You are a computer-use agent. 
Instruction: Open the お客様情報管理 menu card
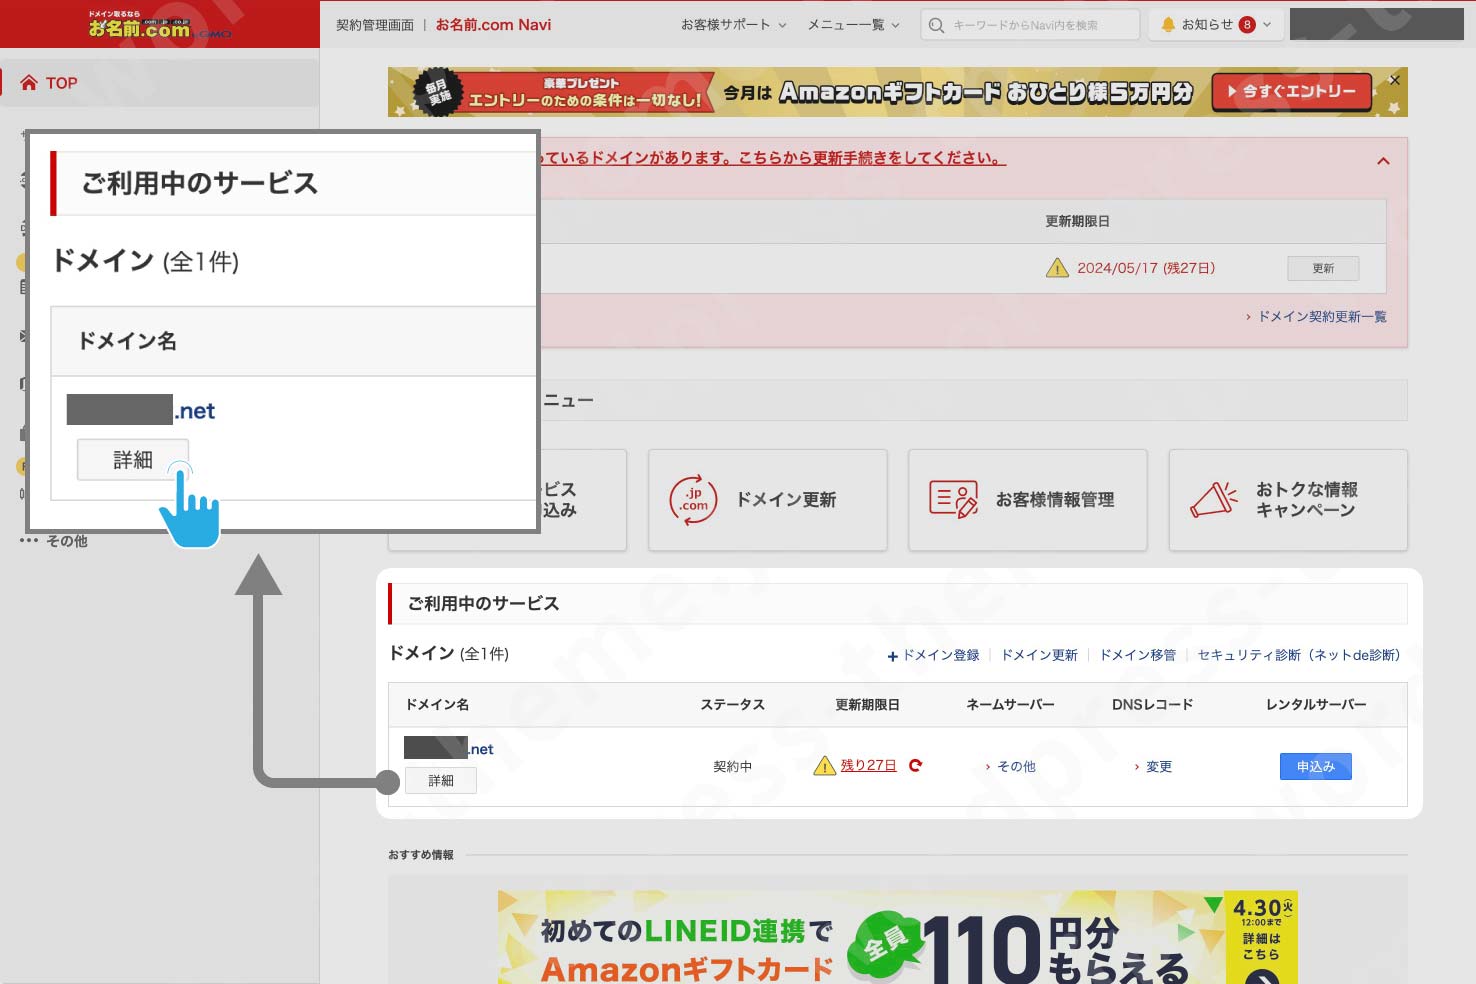tap(1027, 500)
